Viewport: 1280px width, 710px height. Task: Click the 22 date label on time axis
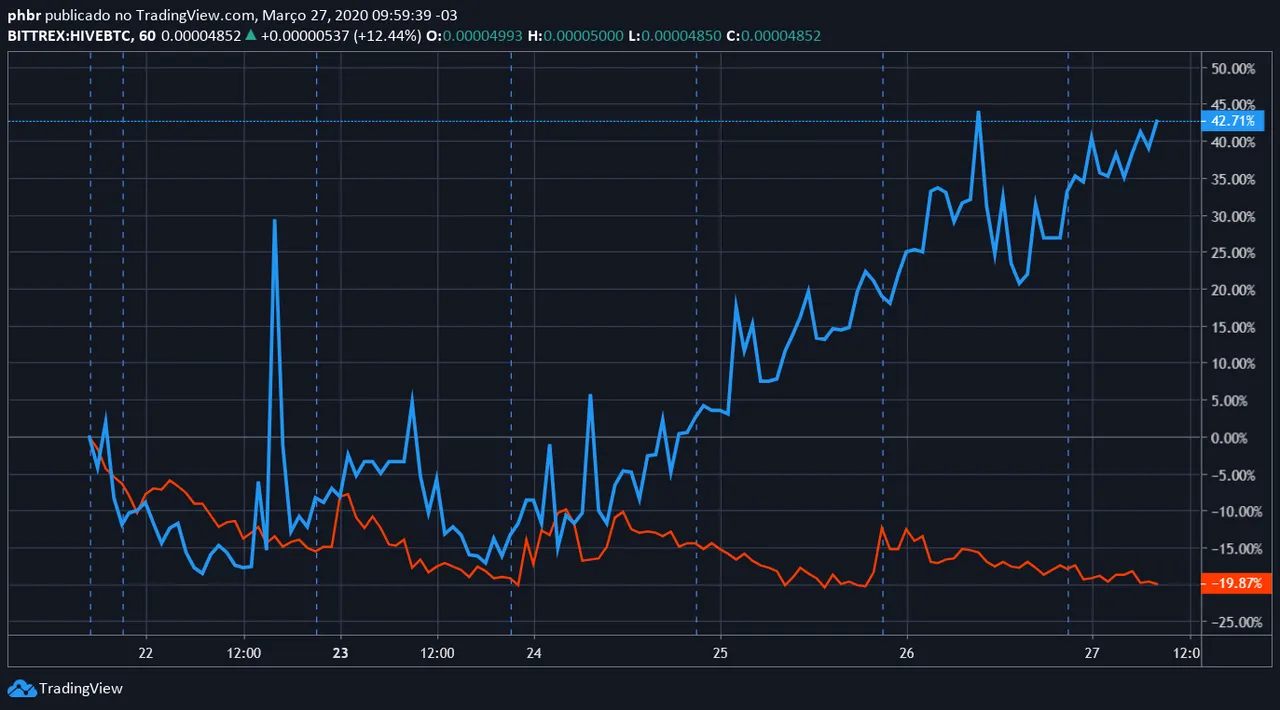(x=146, y=652)
